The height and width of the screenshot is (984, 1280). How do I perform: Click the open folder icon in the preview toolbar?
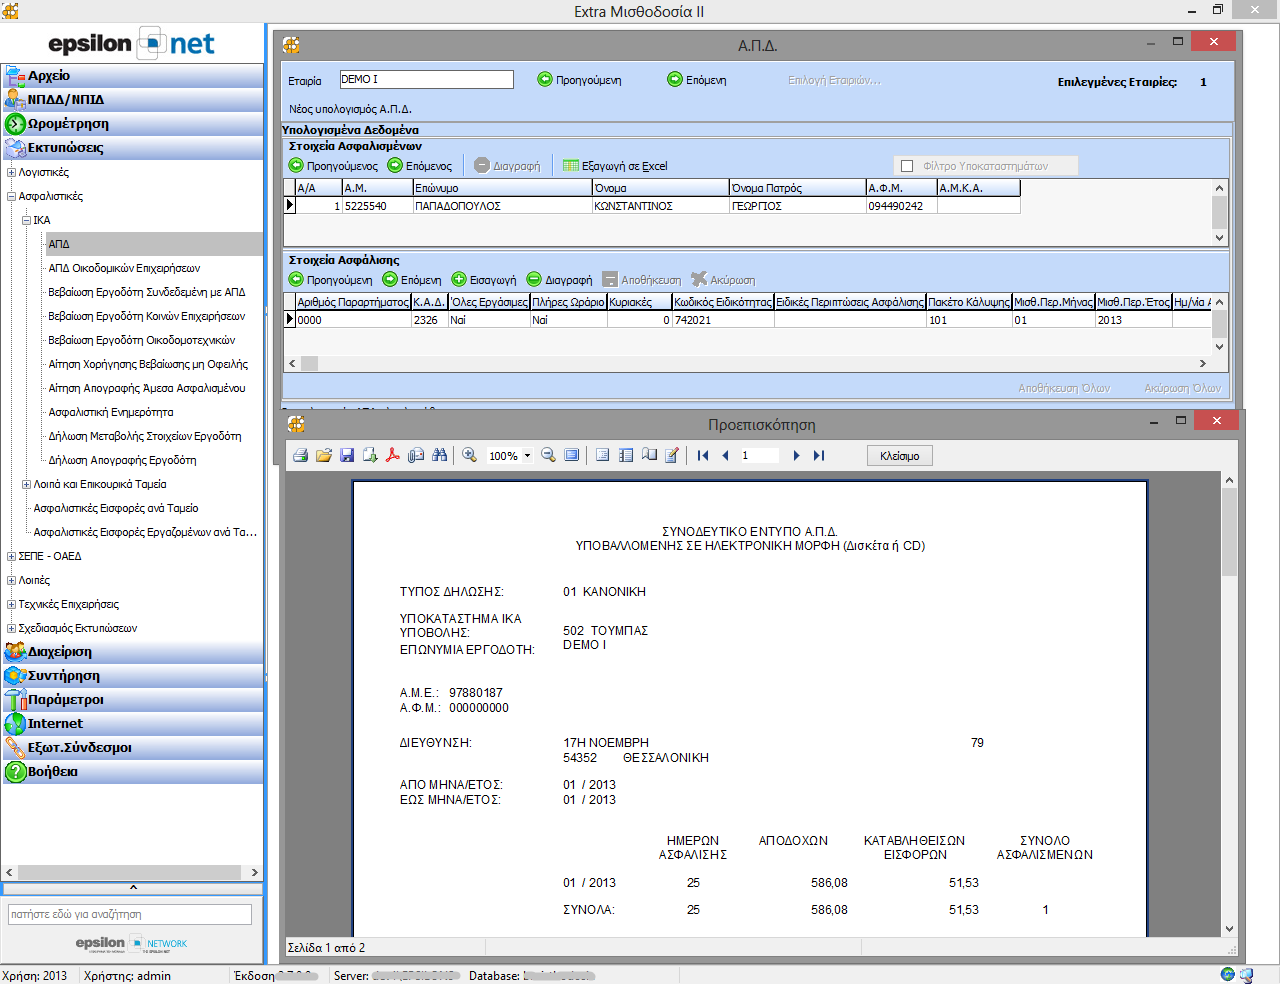(x=323, y=456)
